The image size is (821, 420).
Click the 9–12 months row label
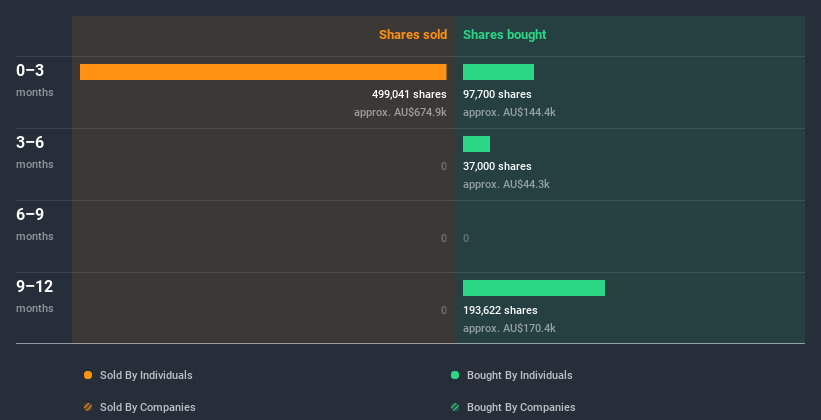(35, 296)
